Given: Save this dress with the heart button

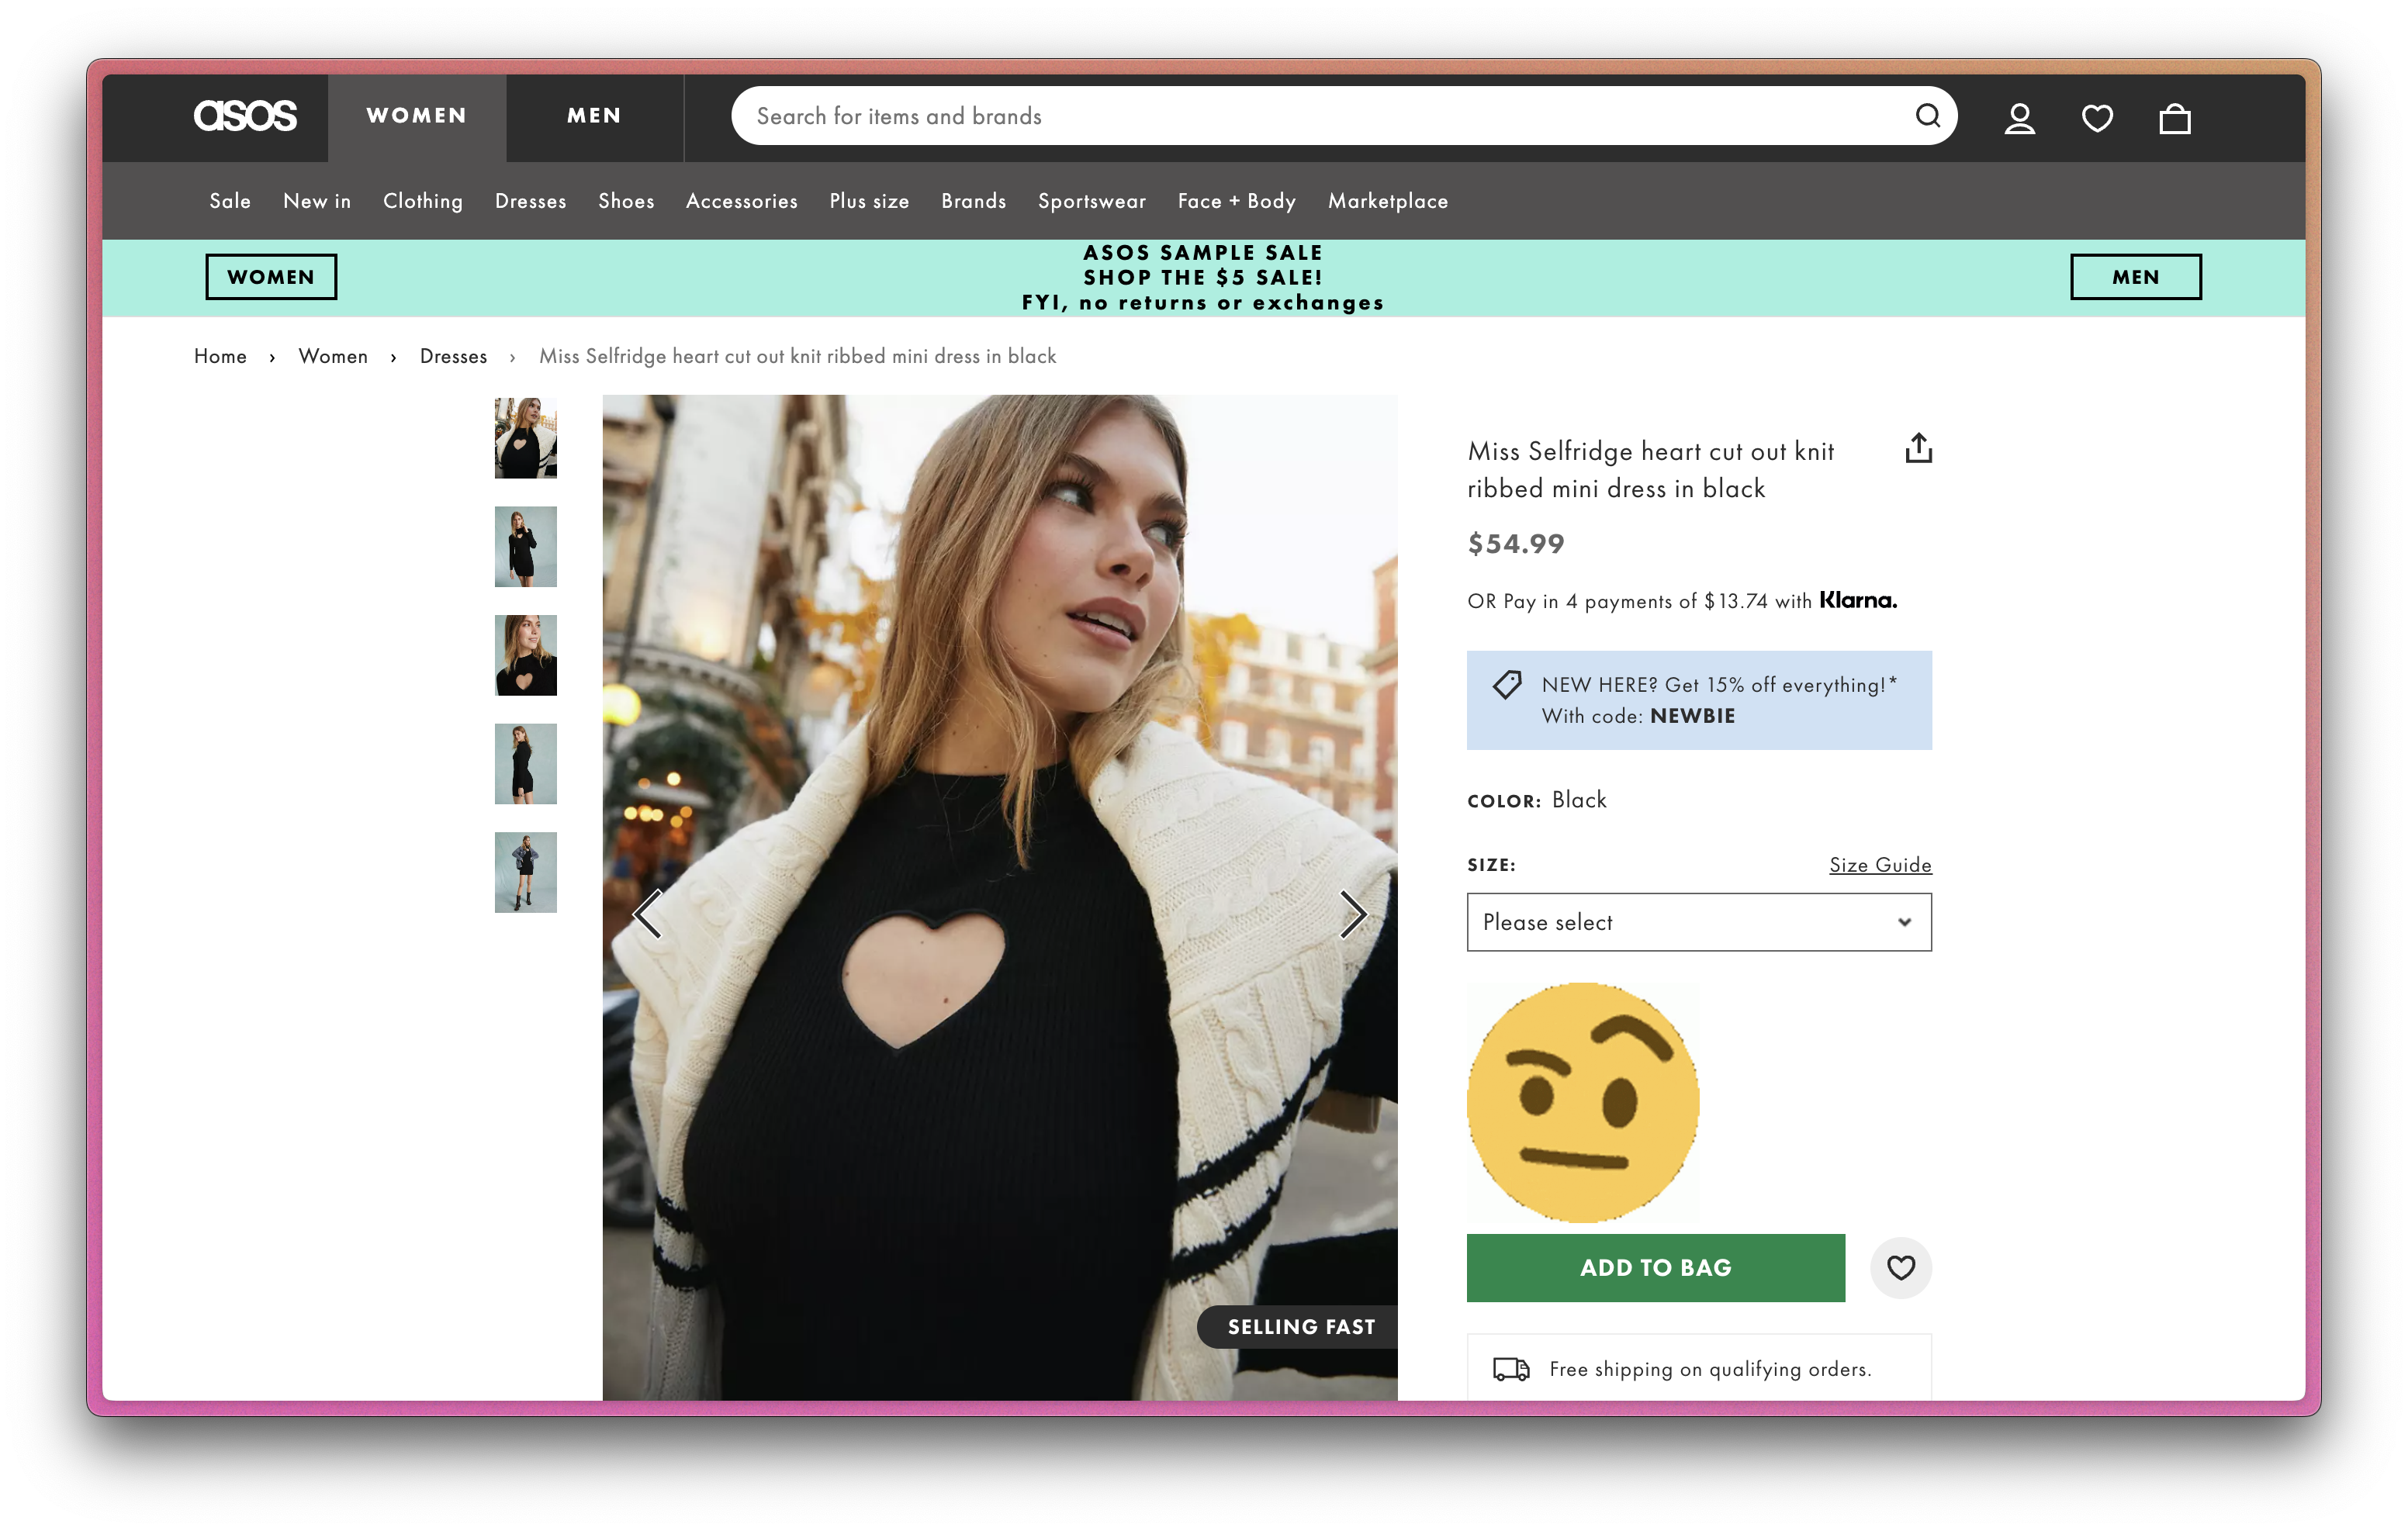Looking at the screenshot, I should [x=1900, y=1267].
